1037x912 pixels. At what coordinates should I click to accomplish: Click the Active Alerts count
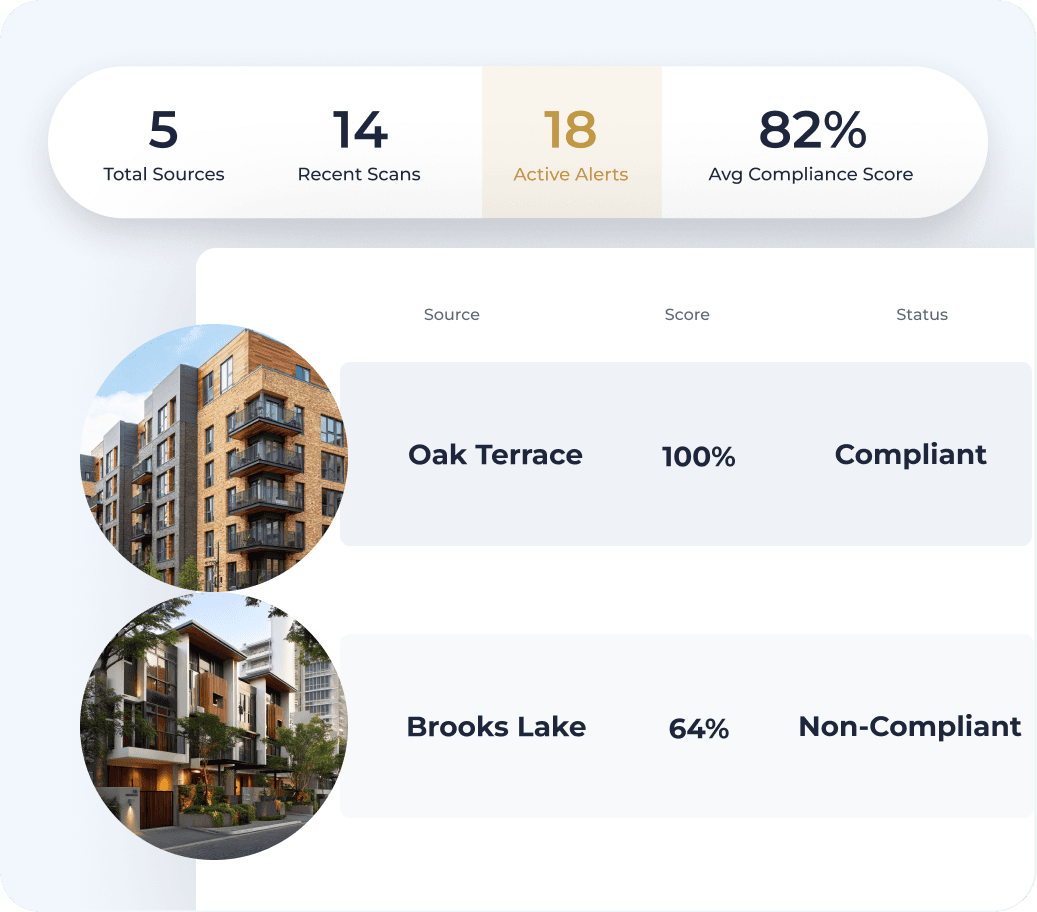tap(571, 131)
